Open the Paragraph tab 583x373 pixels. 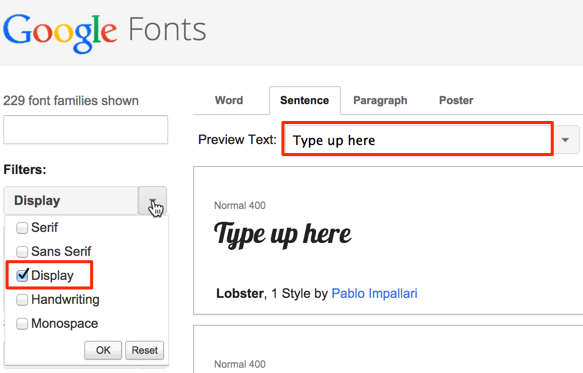(380, 100)
